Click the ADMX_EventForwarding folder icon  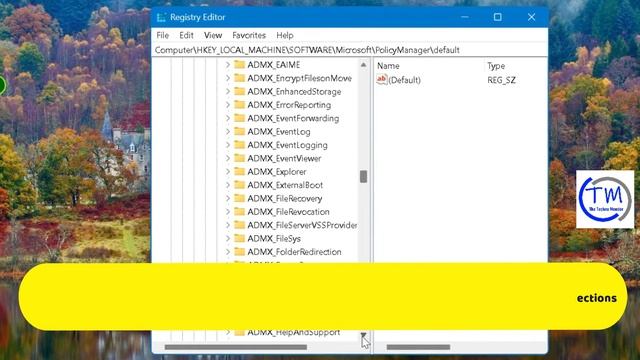(x=240, y=118)
